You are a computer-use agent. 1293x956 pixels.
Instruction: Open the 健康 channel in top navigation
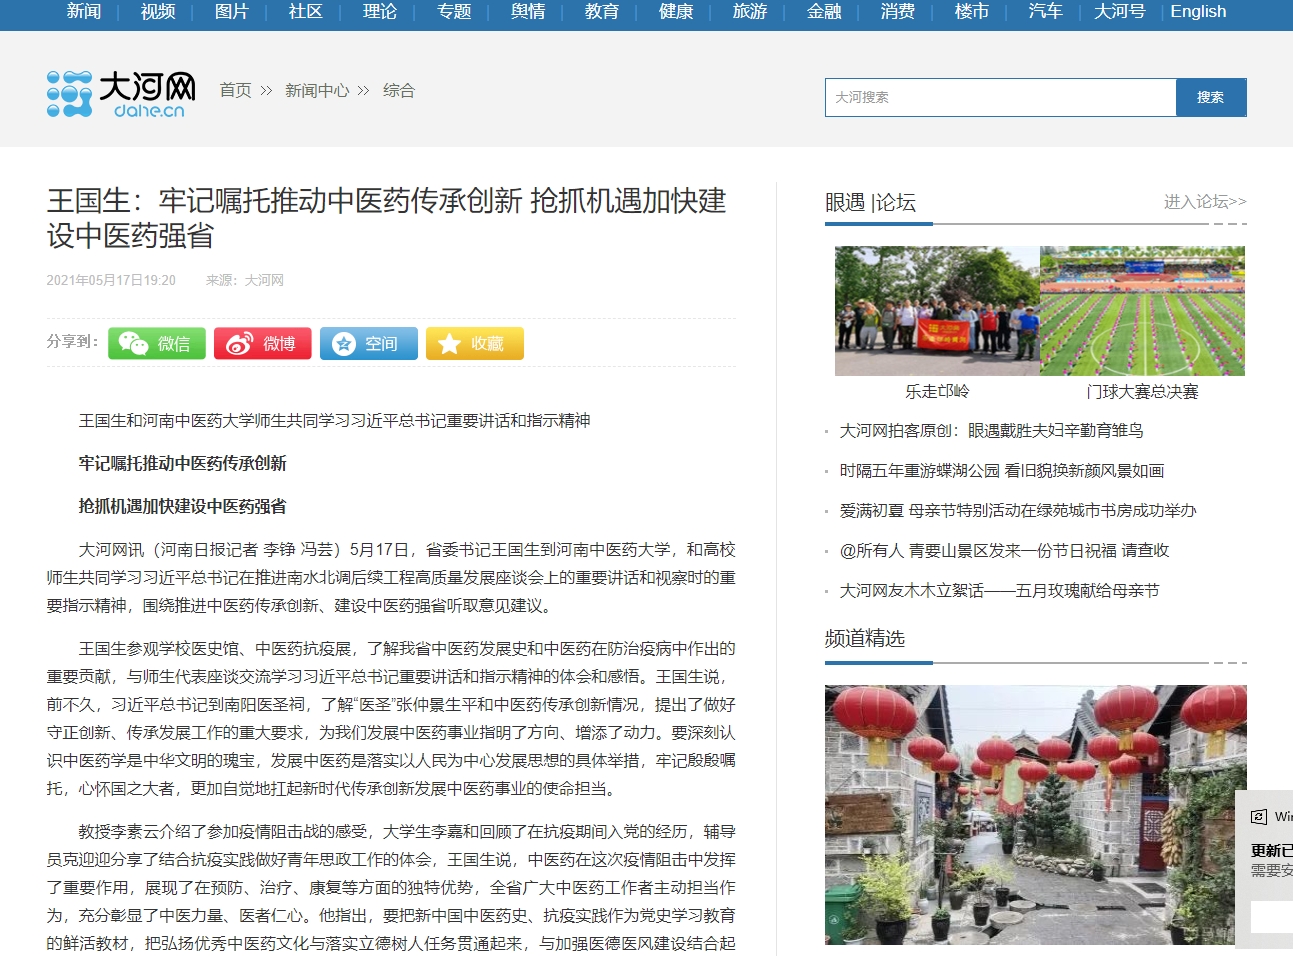click(676, 12)
